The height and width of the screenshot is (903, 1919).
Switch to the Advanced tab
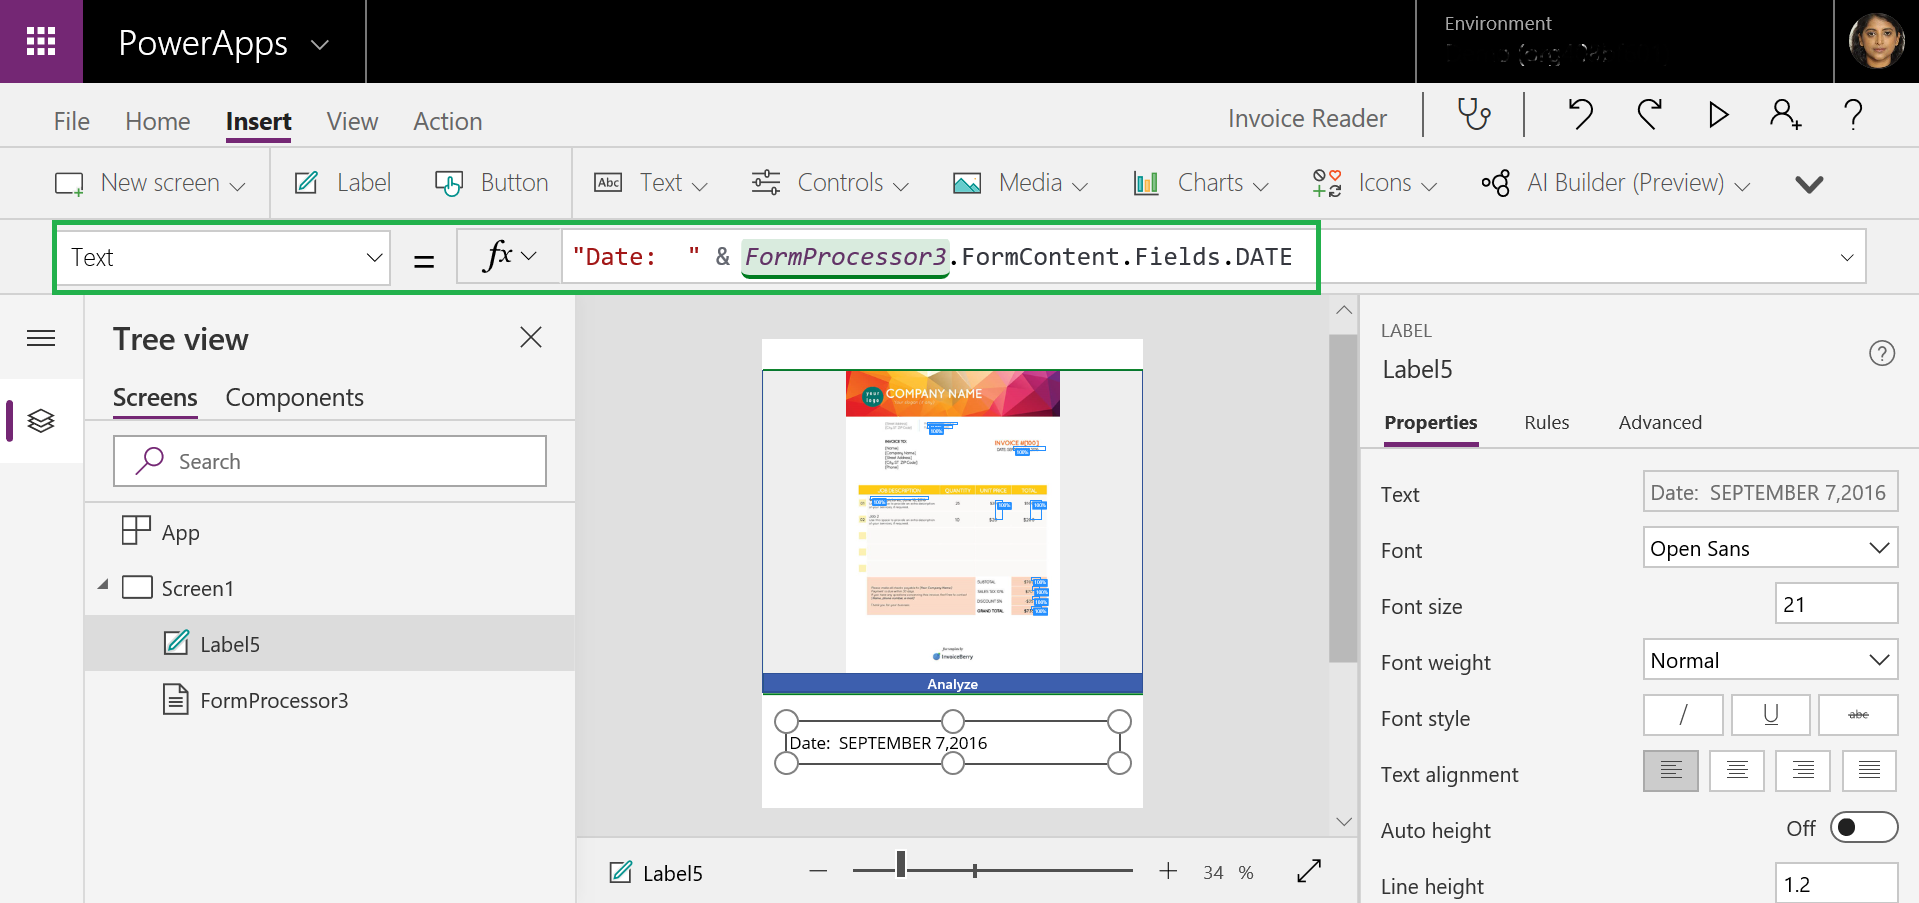point(1660,423)
